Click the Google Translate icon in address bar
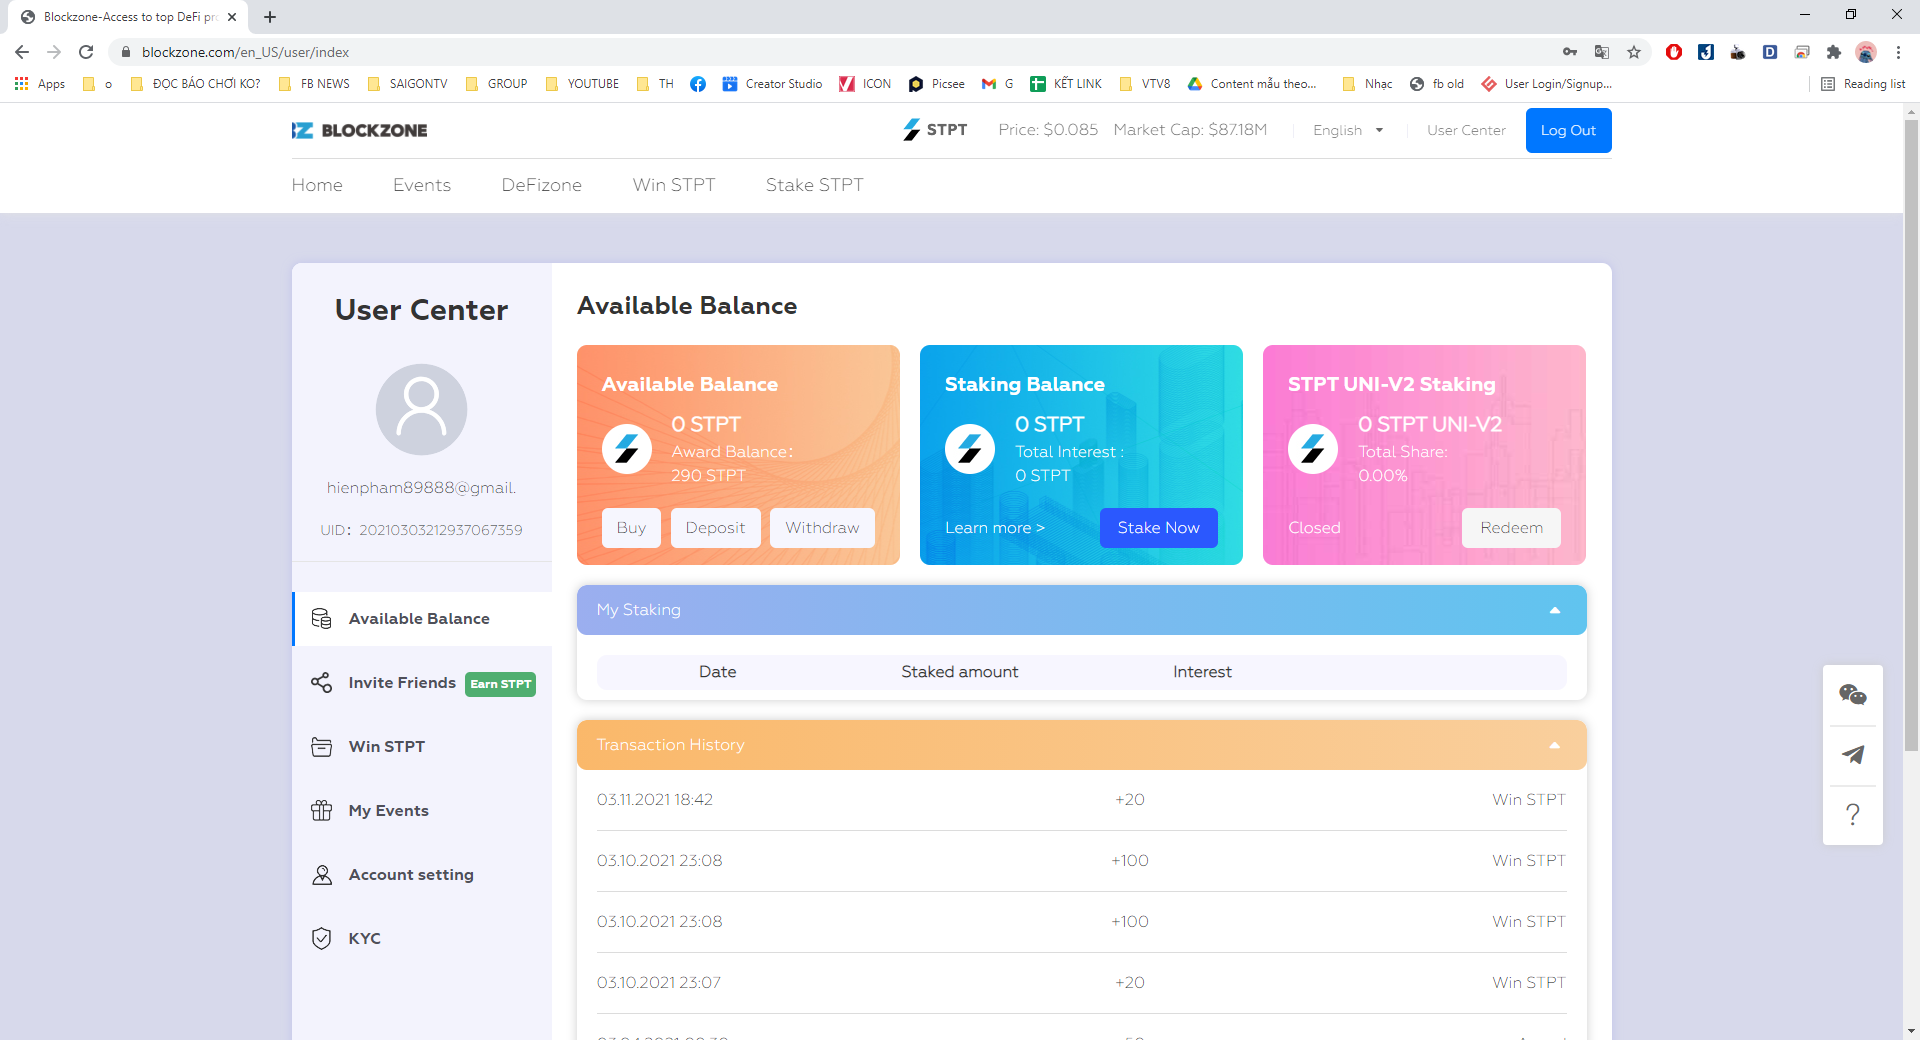Screen dimensions: 1920x1040 (x=1602, y=52)
